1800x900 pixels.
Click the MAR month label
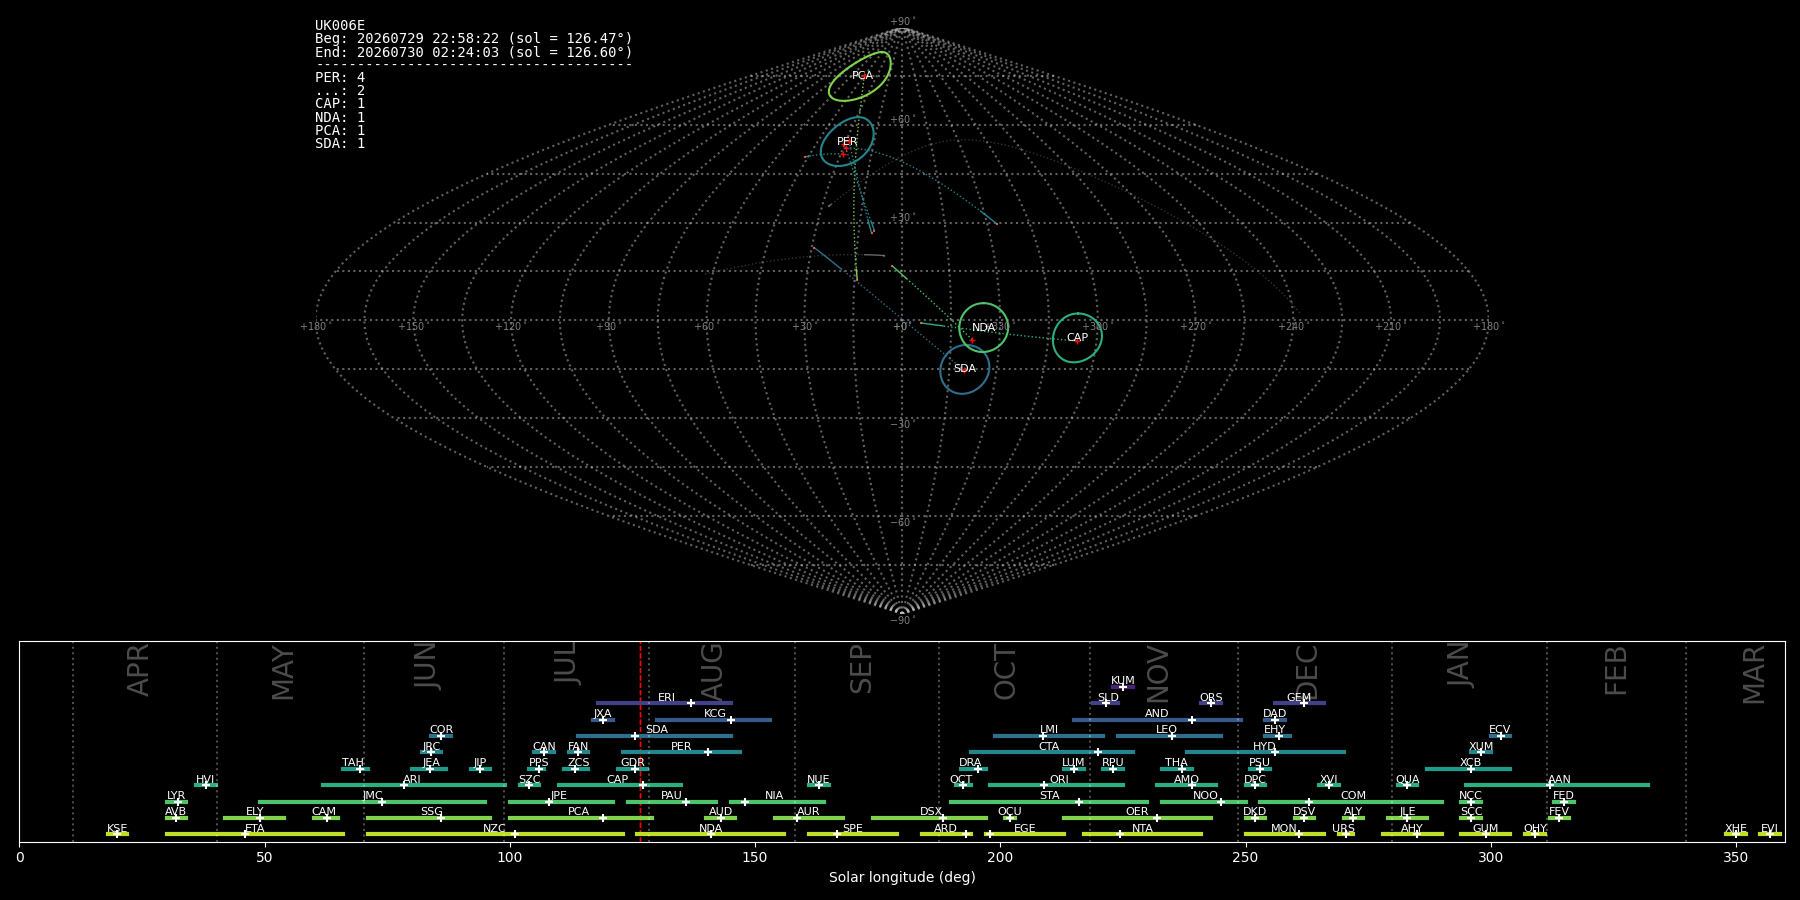click(1754, 674)
